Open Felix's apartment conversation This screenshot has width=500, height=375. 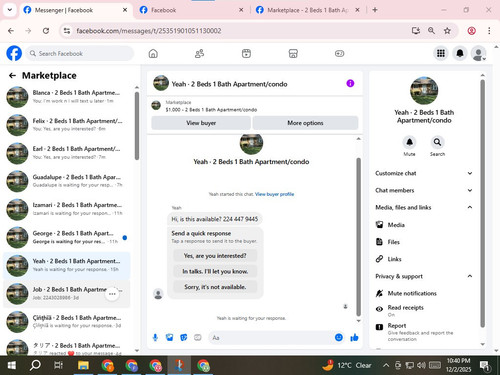(67, 125)
